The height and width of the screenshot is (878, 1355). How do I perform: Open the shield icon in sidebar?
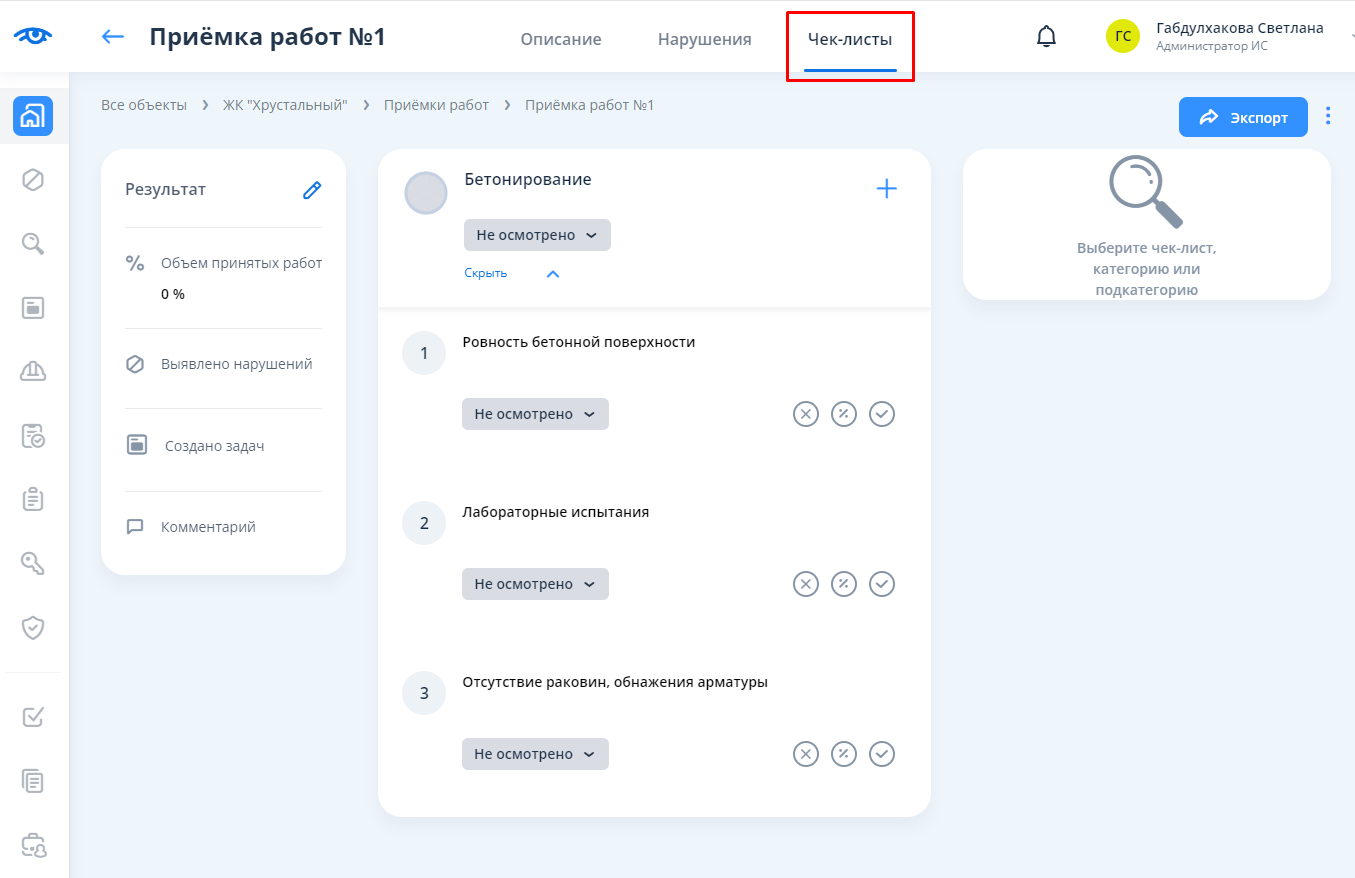[33, 627]
